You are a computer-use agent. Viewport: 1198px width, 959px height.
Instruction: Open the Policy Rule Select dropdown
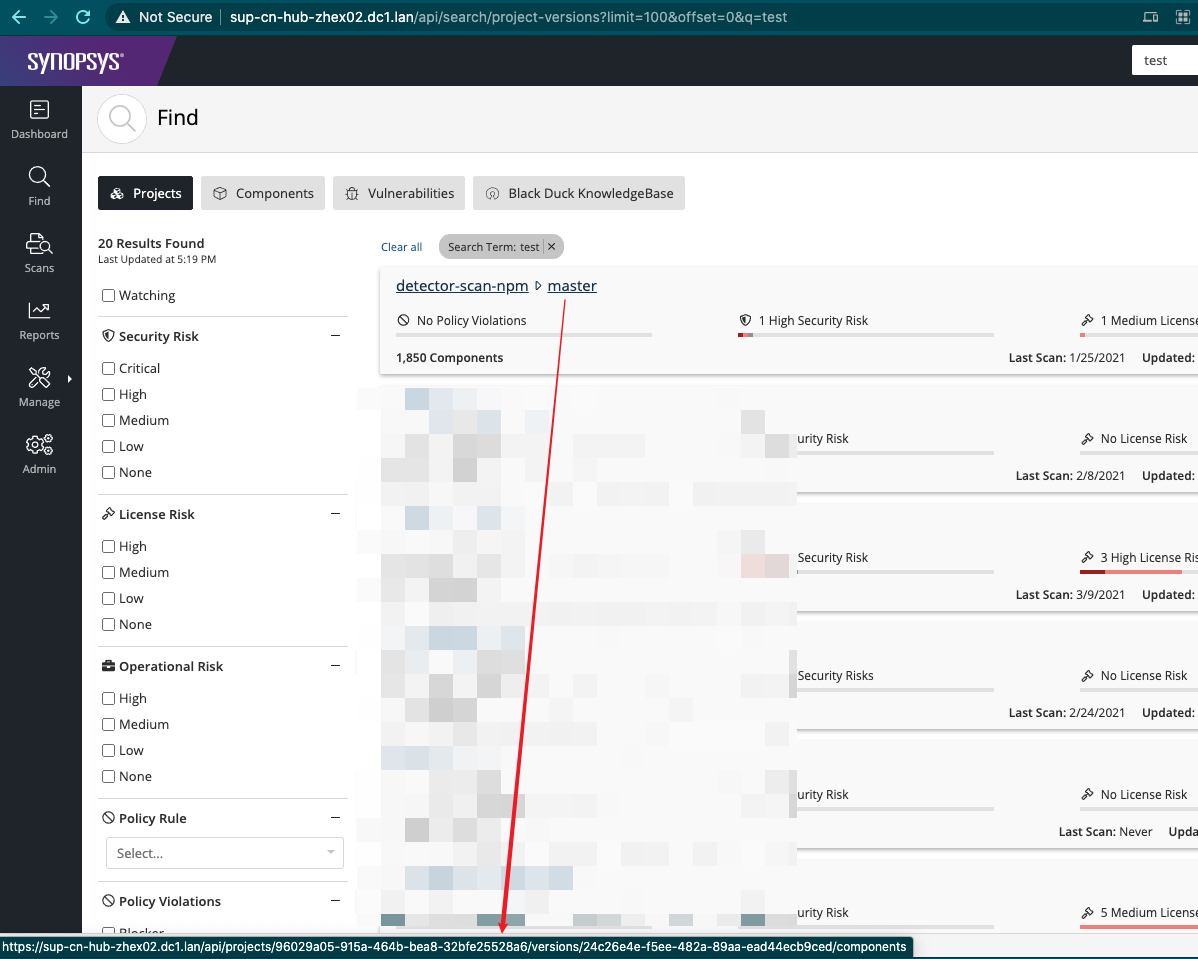[225, 853]
